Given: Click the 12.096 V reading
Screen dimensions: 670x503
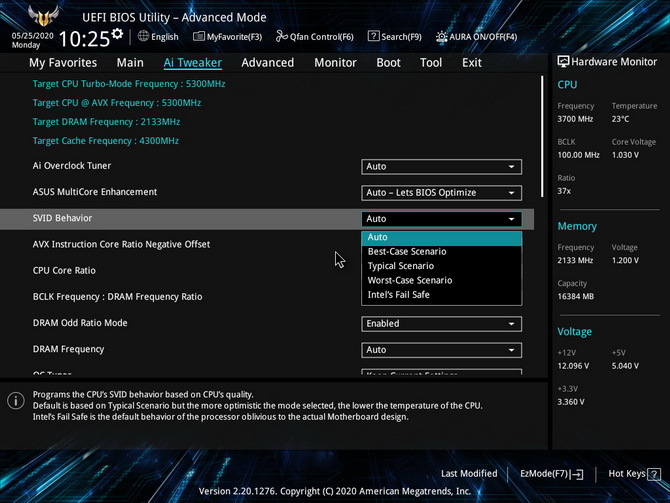Looking at the screenshot, I should pyautogui.click(x=573, y=366).
